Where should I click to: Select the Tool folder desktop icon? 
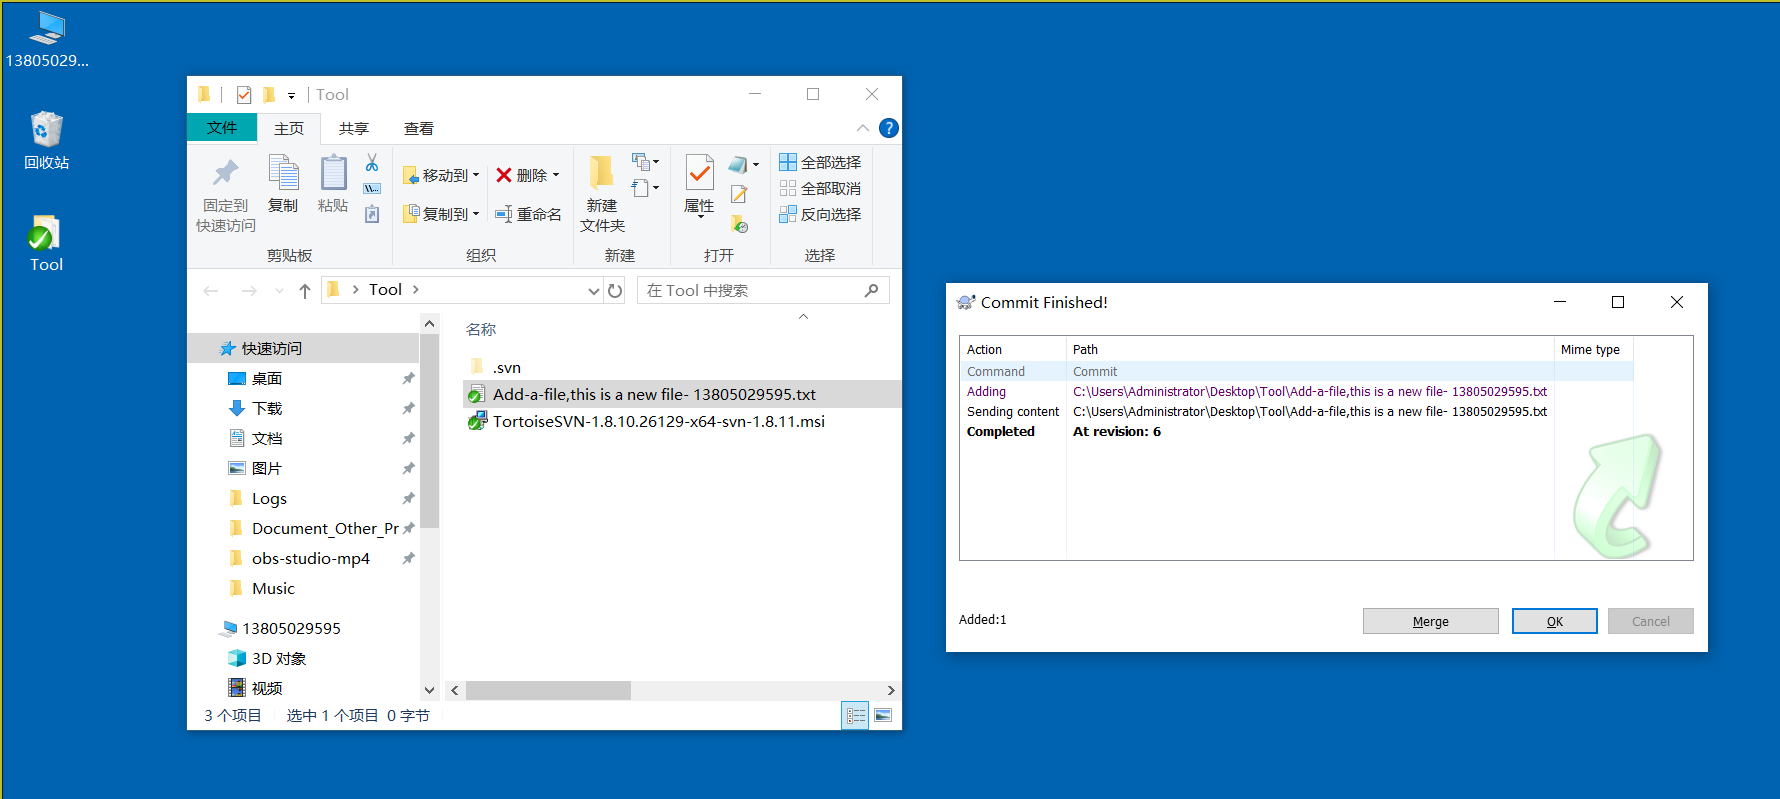(x=46, y=244)
